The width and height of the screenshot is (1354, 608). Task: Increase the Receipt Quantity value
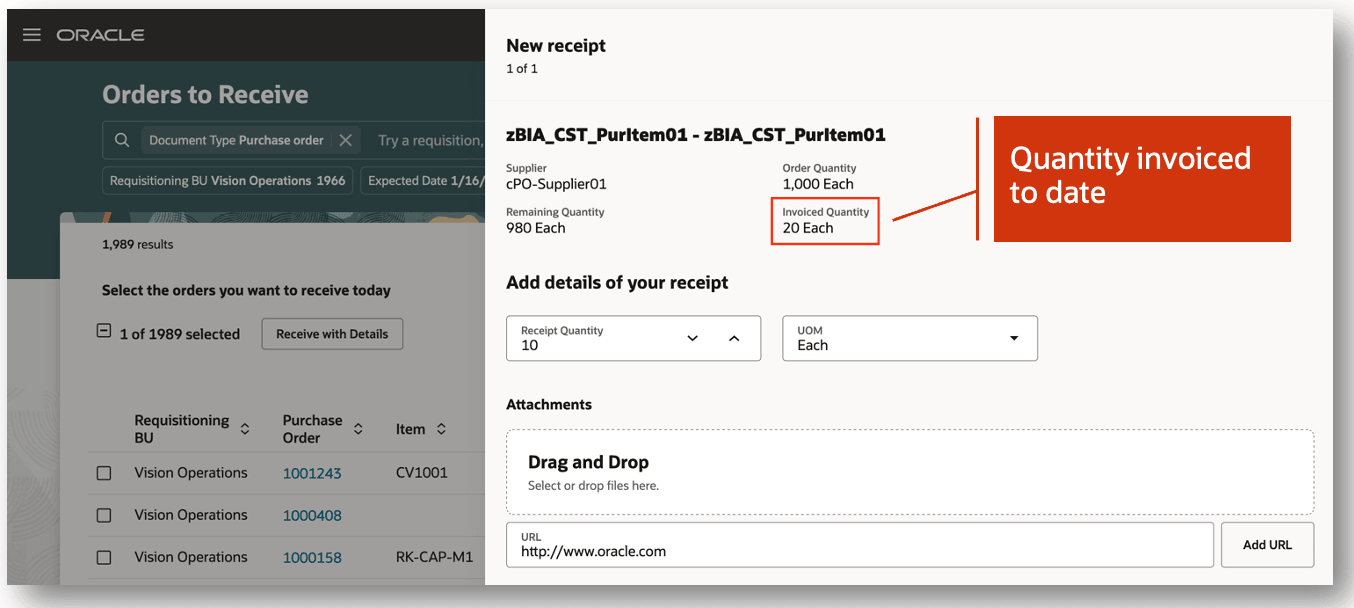coord(734,338)
